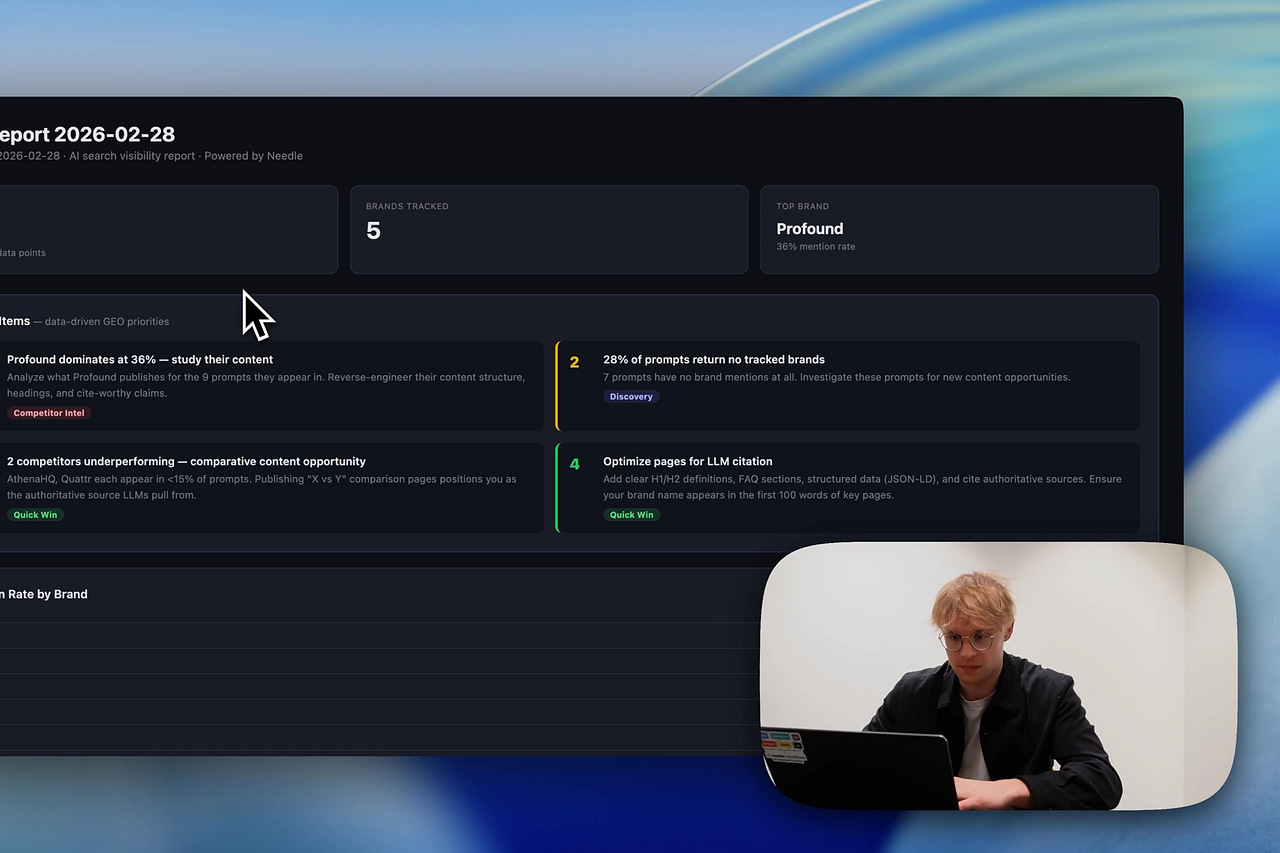The width and height of the screenshot is (1280, 853).
Task: Click 'Analyze what Profound publishes' description
Action: pyautogui.click(x=266, y=385)
